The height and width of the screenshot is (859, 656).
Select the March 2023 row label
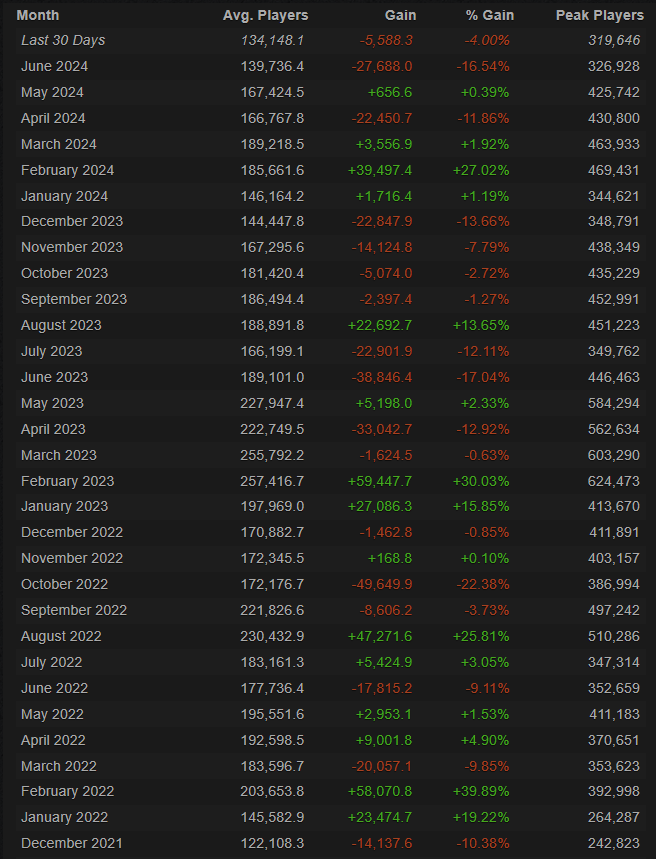coord(59,455)
